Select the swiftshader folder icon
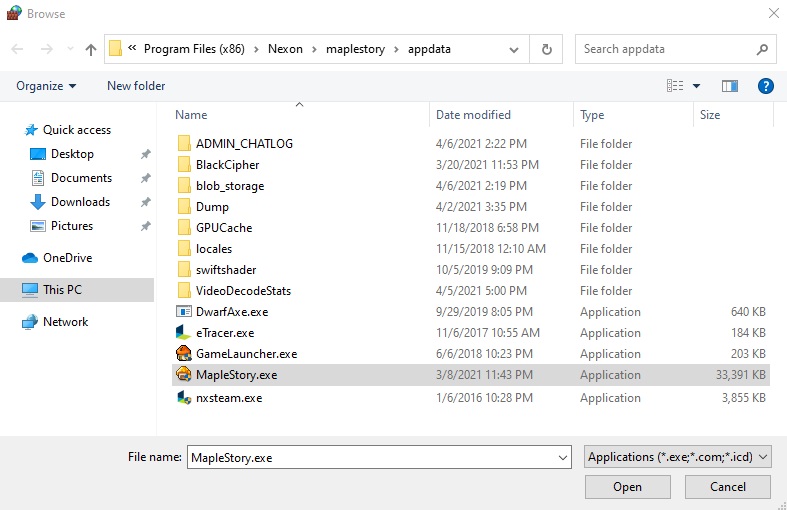787x510 pixels. (184, 270)
